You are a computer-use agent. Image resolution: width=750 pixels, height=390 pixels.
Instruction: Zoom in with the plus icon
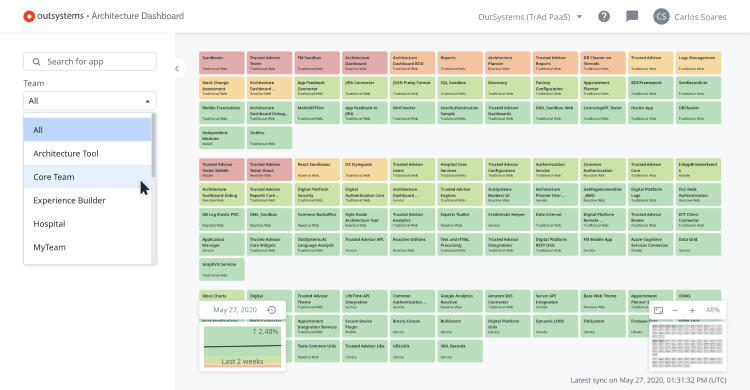(x=692, y=310)
